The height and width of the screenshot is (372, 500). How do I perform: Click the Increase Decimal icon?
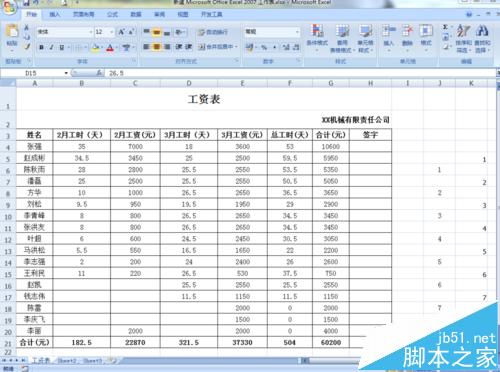[286, 47]
